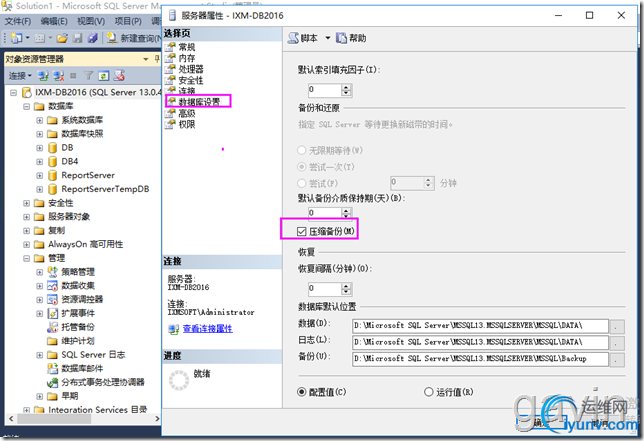
Task: Click browse button beside 日志(L) path
Action: [617, 343]
